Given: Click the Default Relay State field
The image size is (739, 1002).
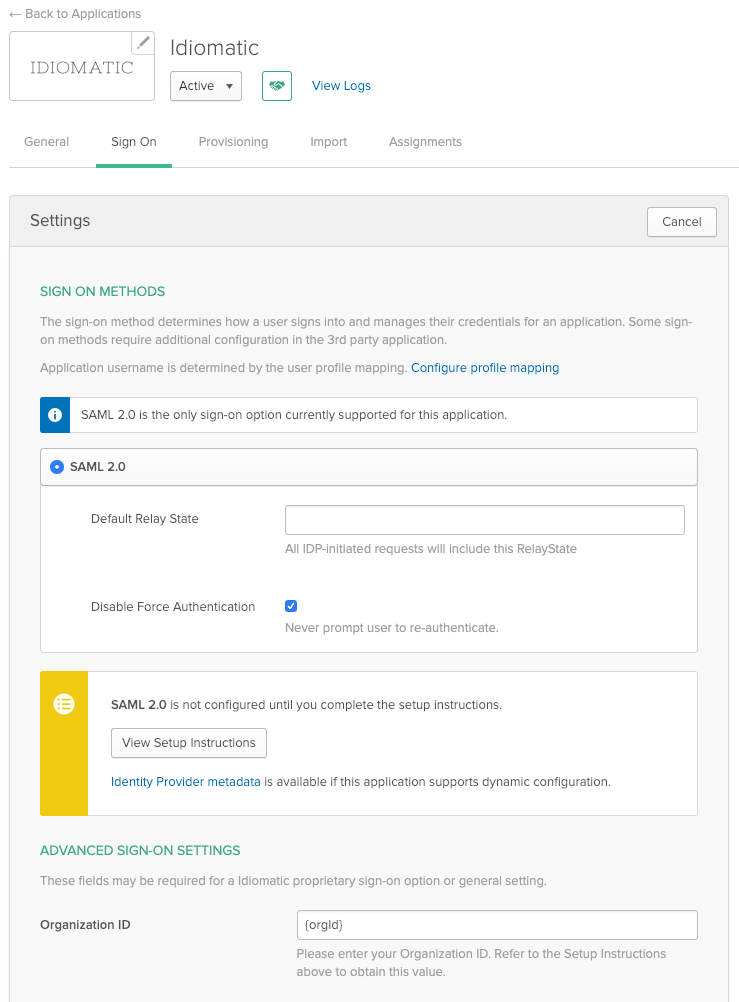Looking at the screenshot, I should (484, 520).
